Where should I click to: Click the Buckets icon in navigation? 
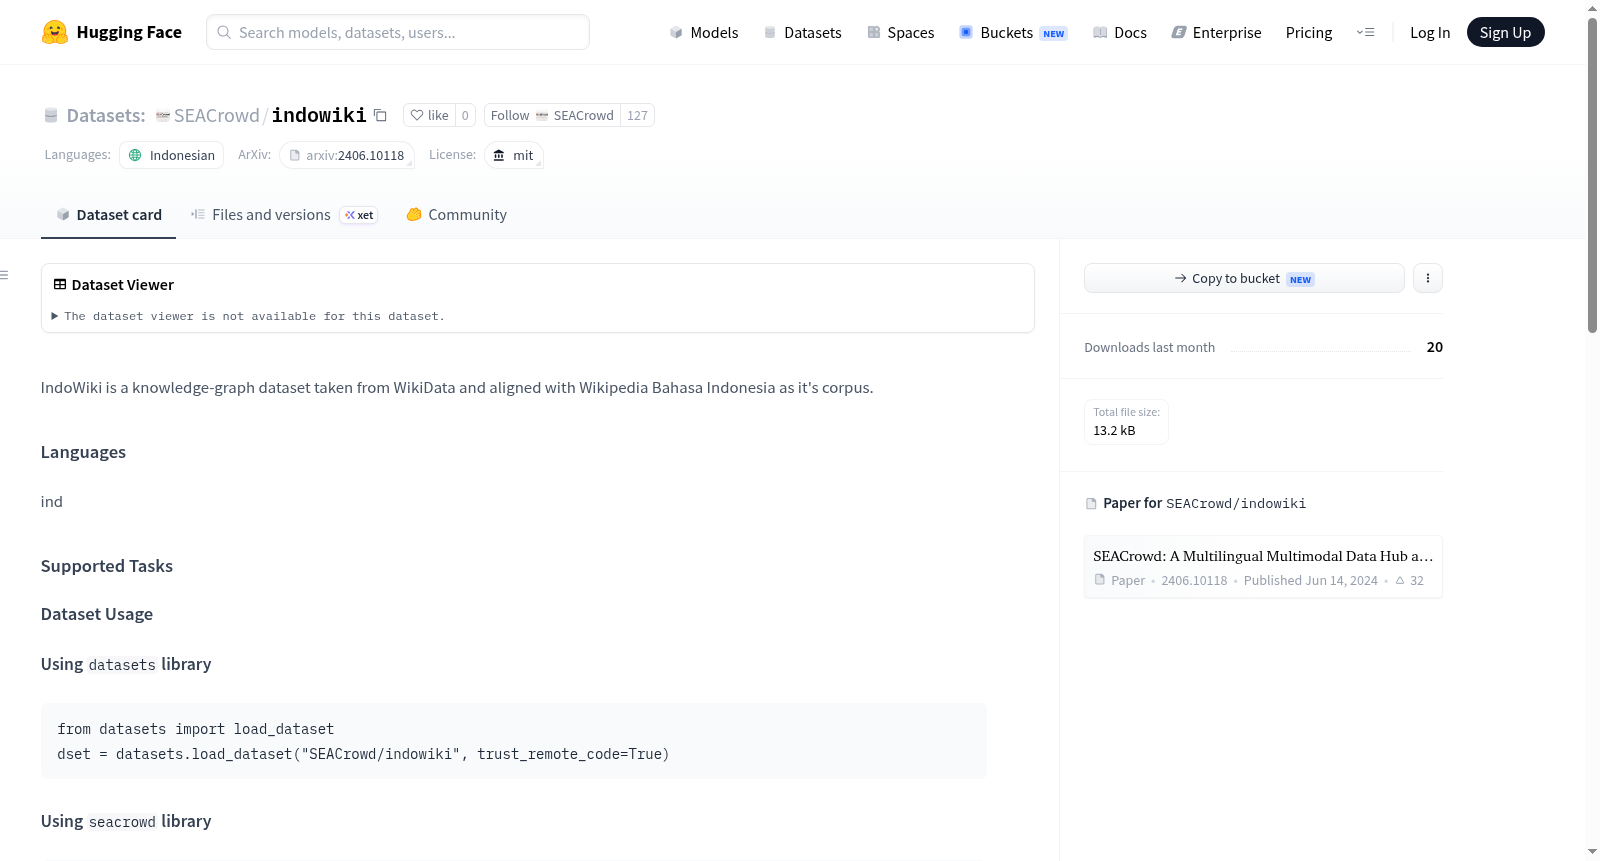pyautogui.click(x=966, y=32)
